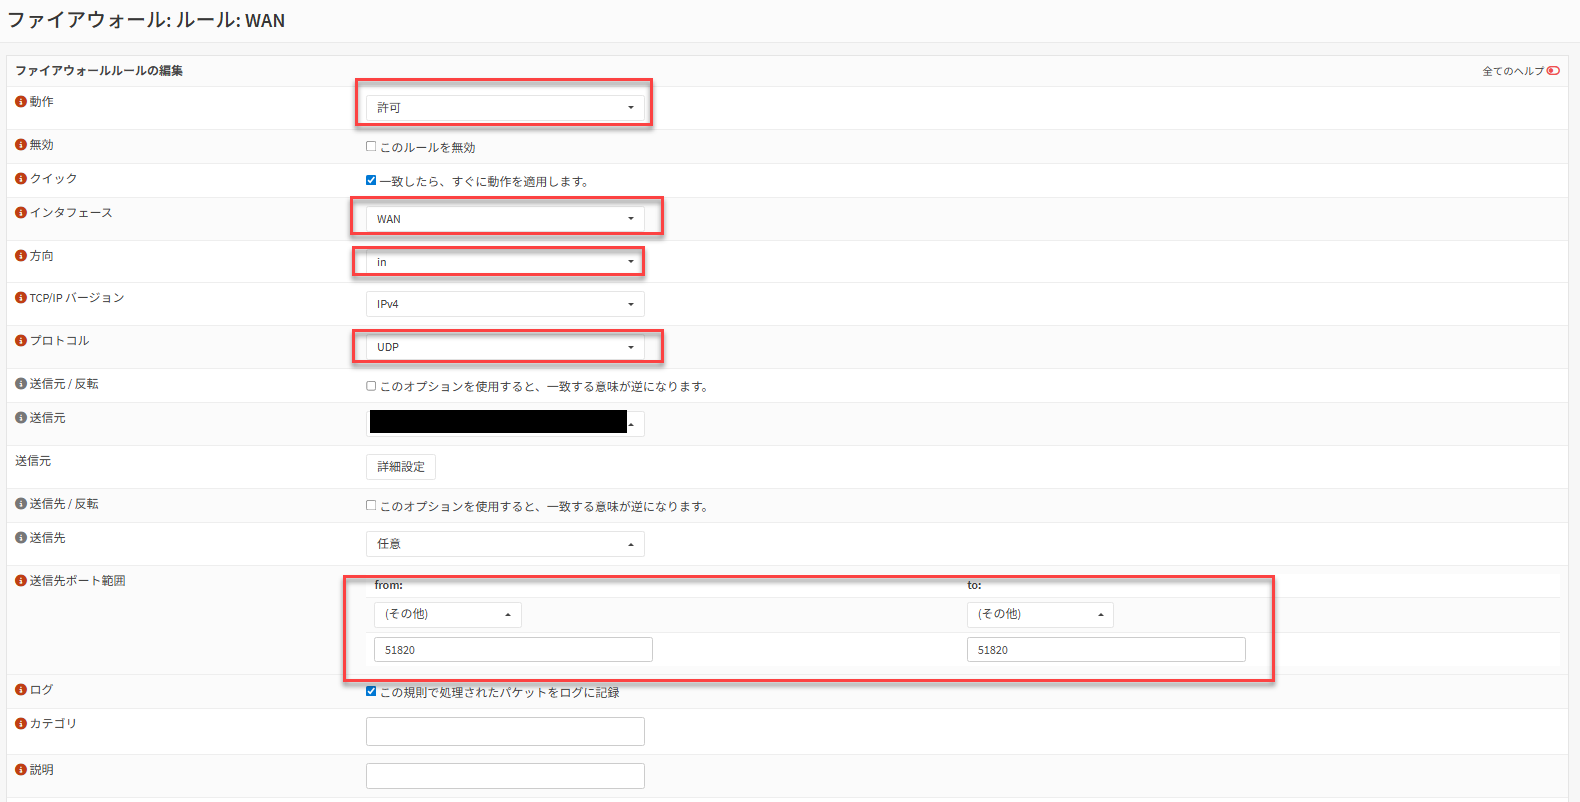The image size is (1580, 802).
Task: Click the info icon beside 動作
Action: click(21, 102)
